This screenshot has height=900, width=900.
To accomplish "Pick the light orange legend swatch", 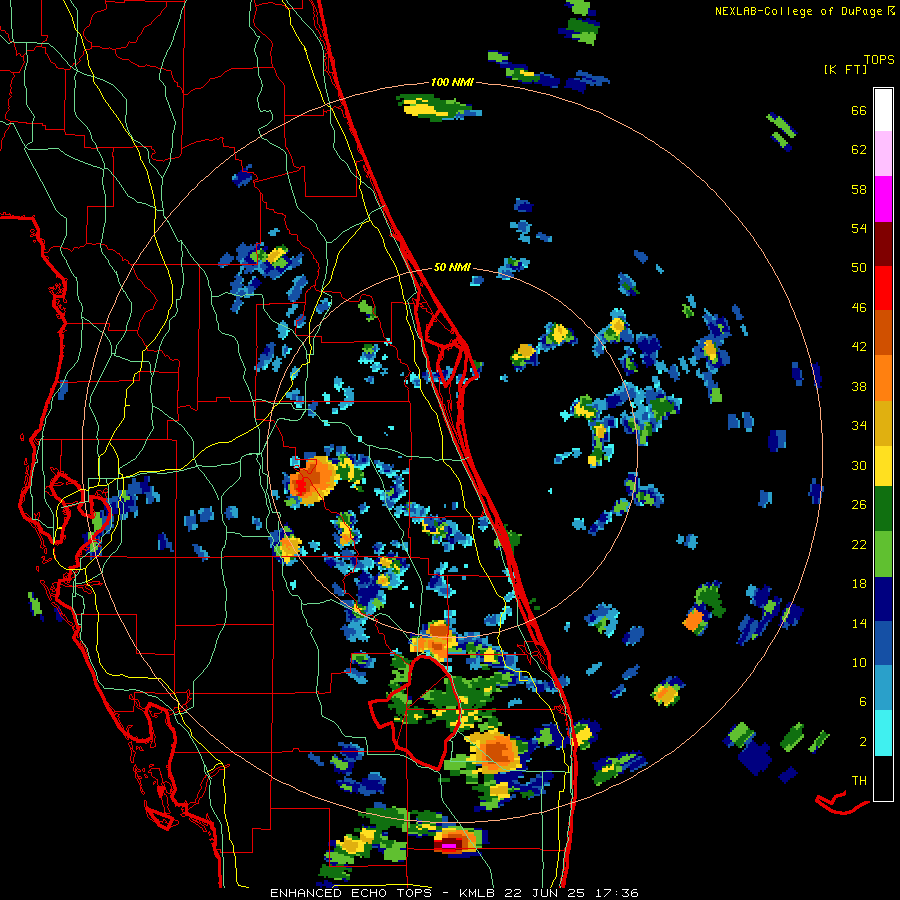I will pyautogui.click(x=883, y=377).
